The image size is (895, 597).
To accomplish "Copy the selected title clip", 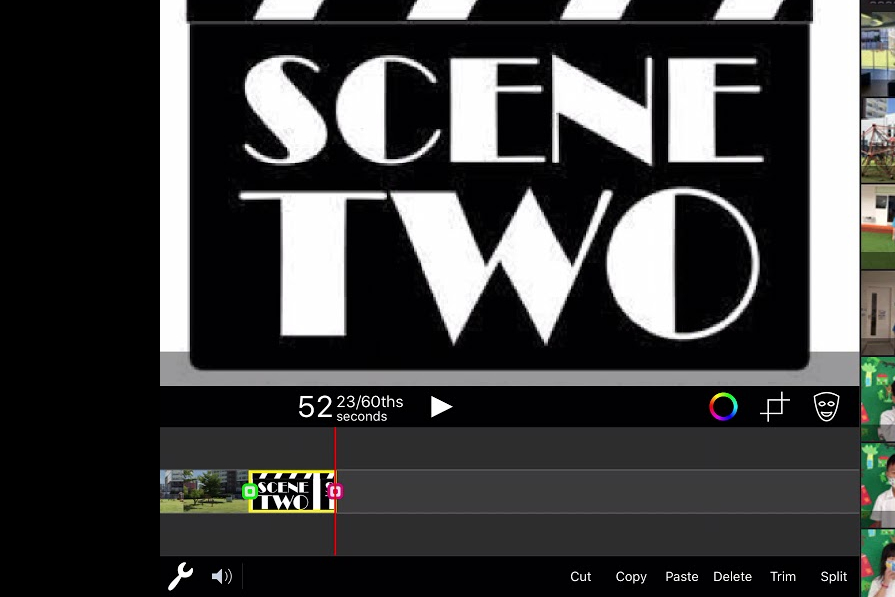I will [x=631, y=576].
